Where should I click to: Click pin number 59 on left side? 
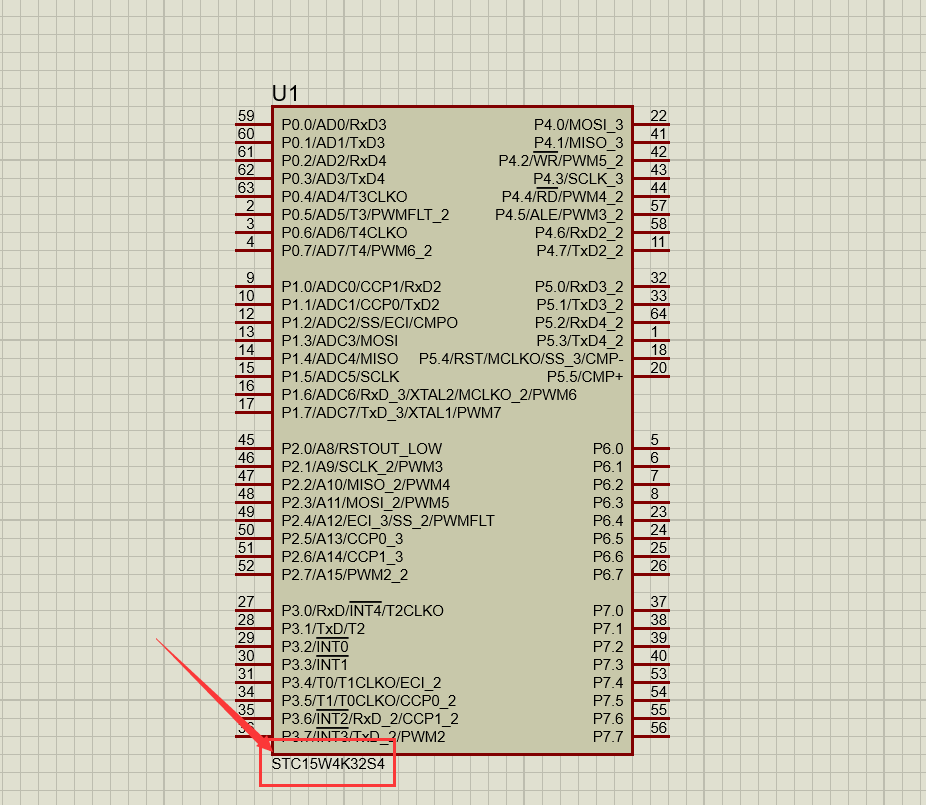point(246,116)
